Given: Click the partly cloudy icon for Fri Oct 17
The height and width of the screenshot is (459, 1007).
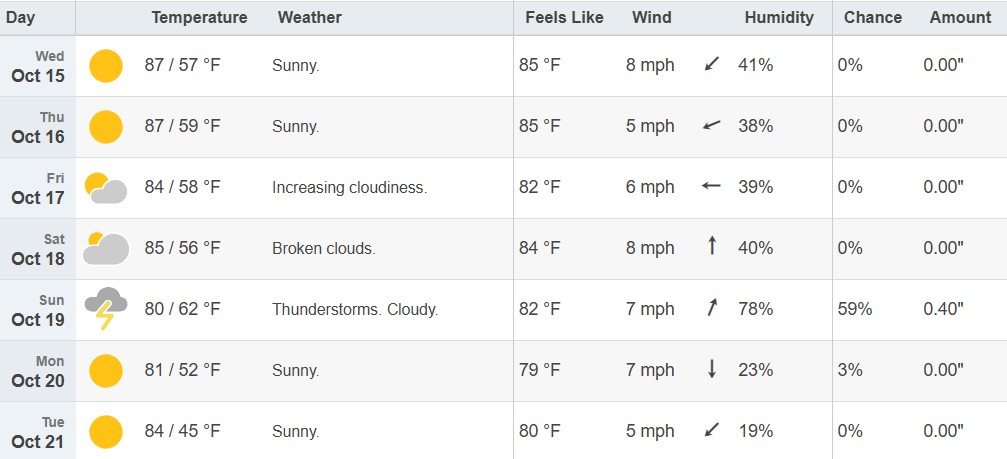Looking at the screenshot, I should [105, 187].
